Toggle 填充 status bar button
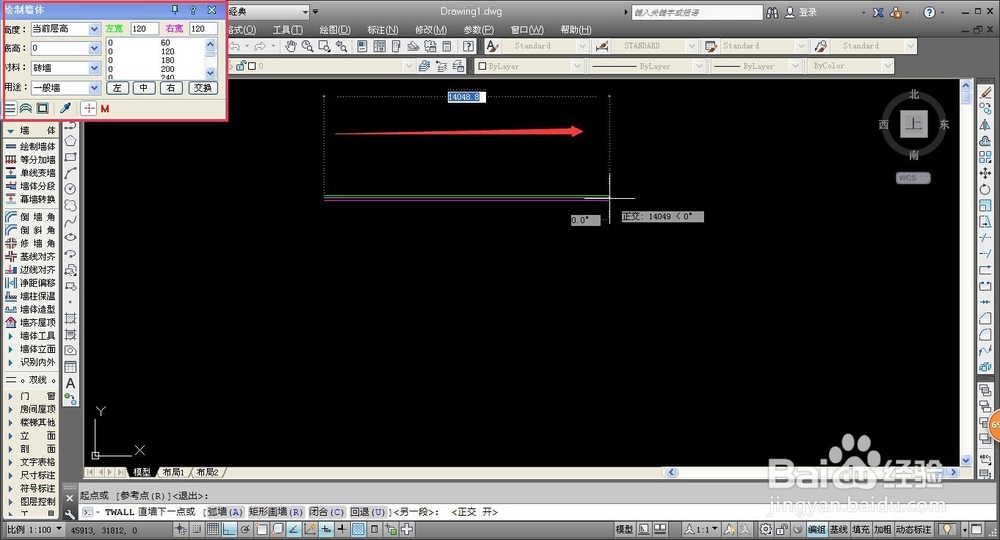The image size is (1000, 540). (x=860, y=529)
